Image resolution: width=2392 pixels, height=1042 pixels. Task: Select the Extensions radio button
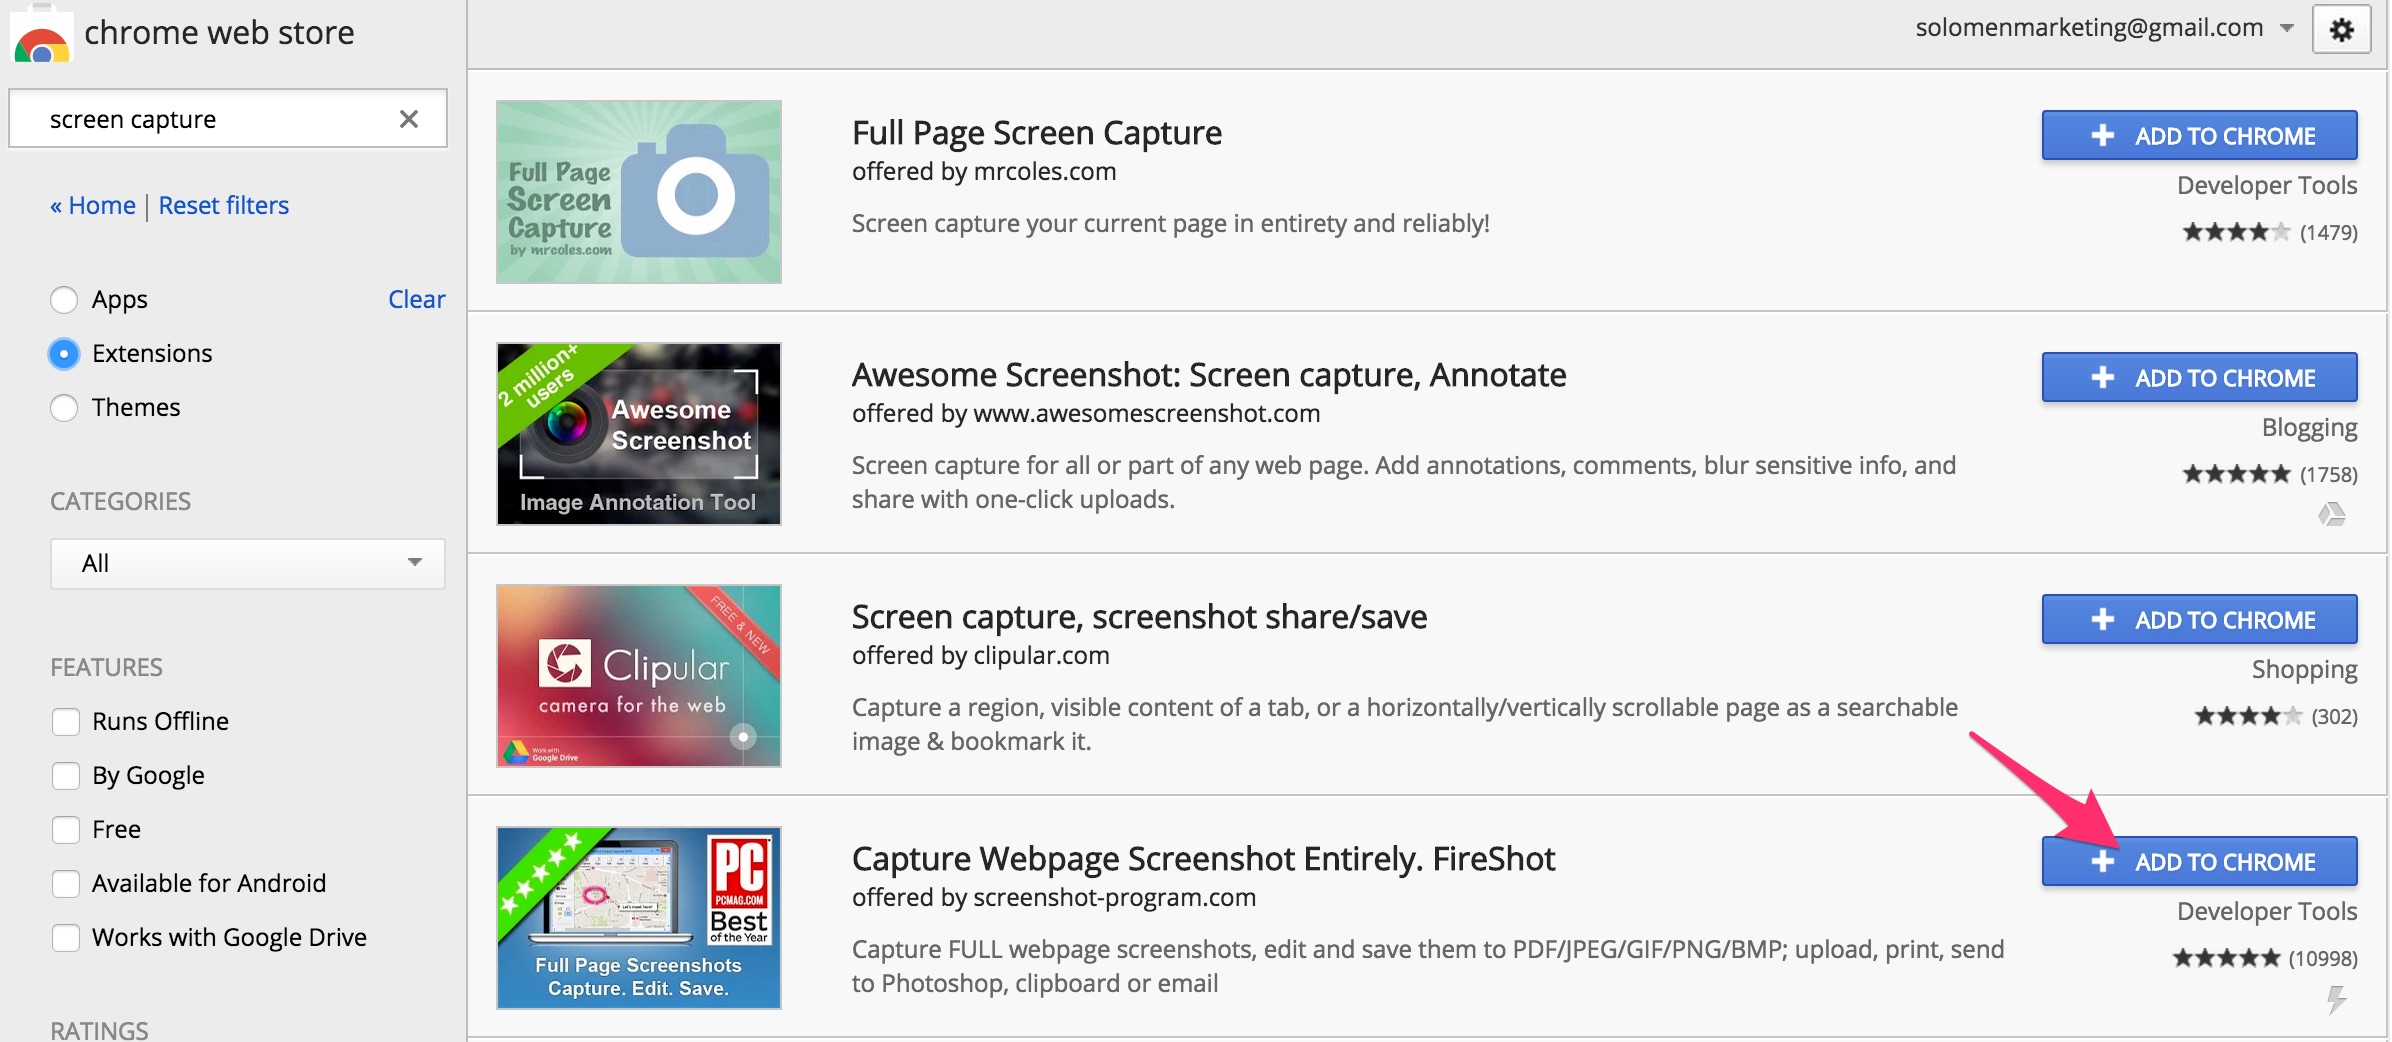64,354
